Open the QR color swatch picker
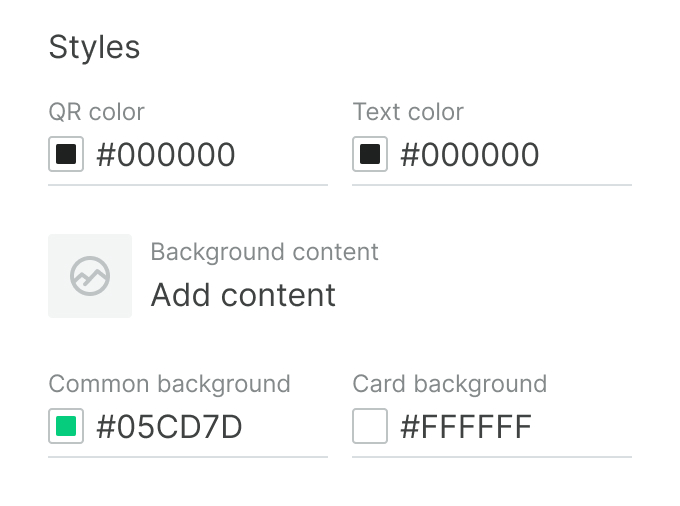680x506 pixels. pos(66,155)
